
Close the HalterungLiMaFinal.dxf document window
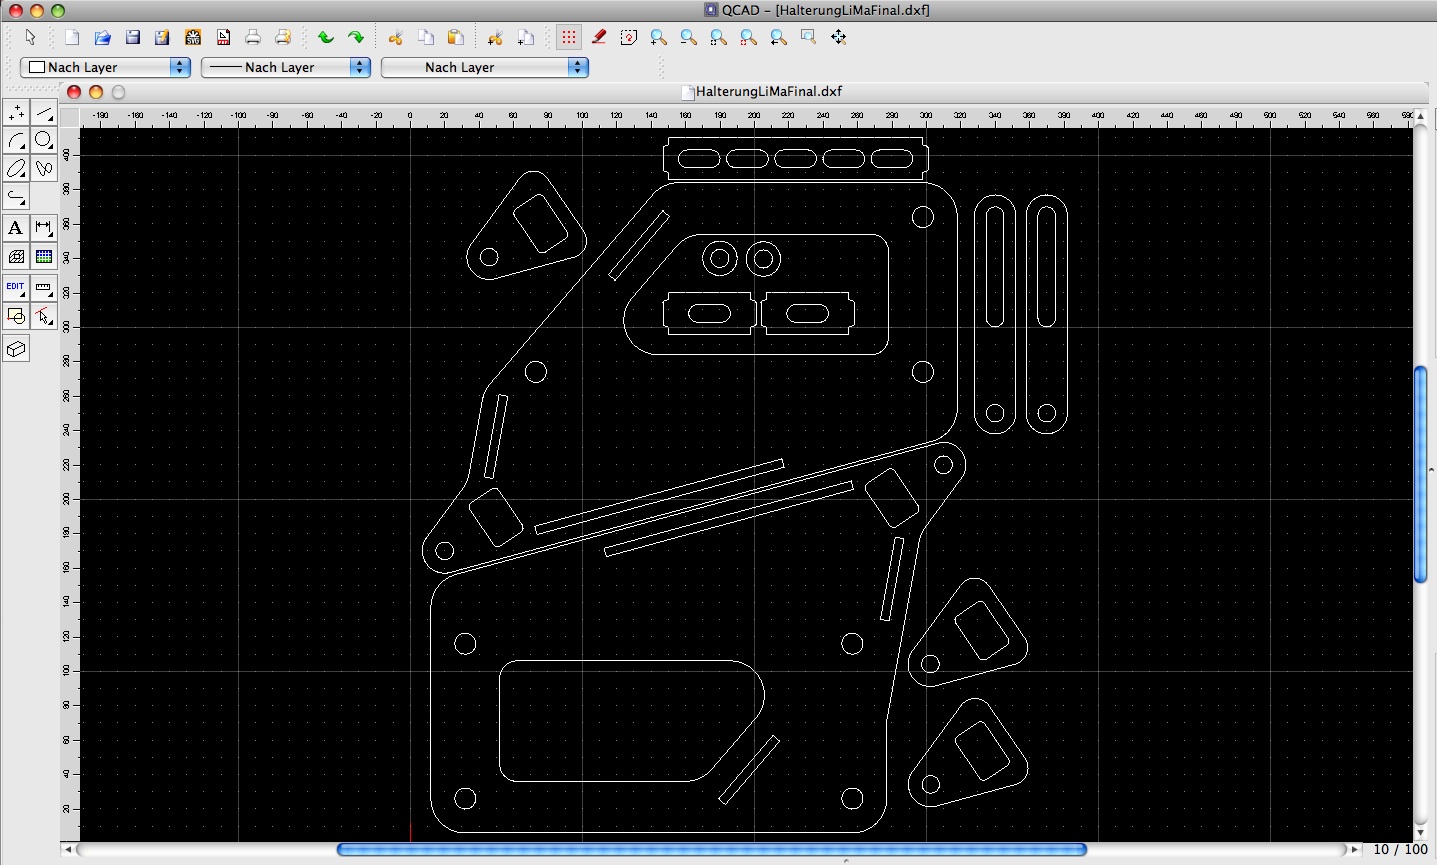coord(74,92)
